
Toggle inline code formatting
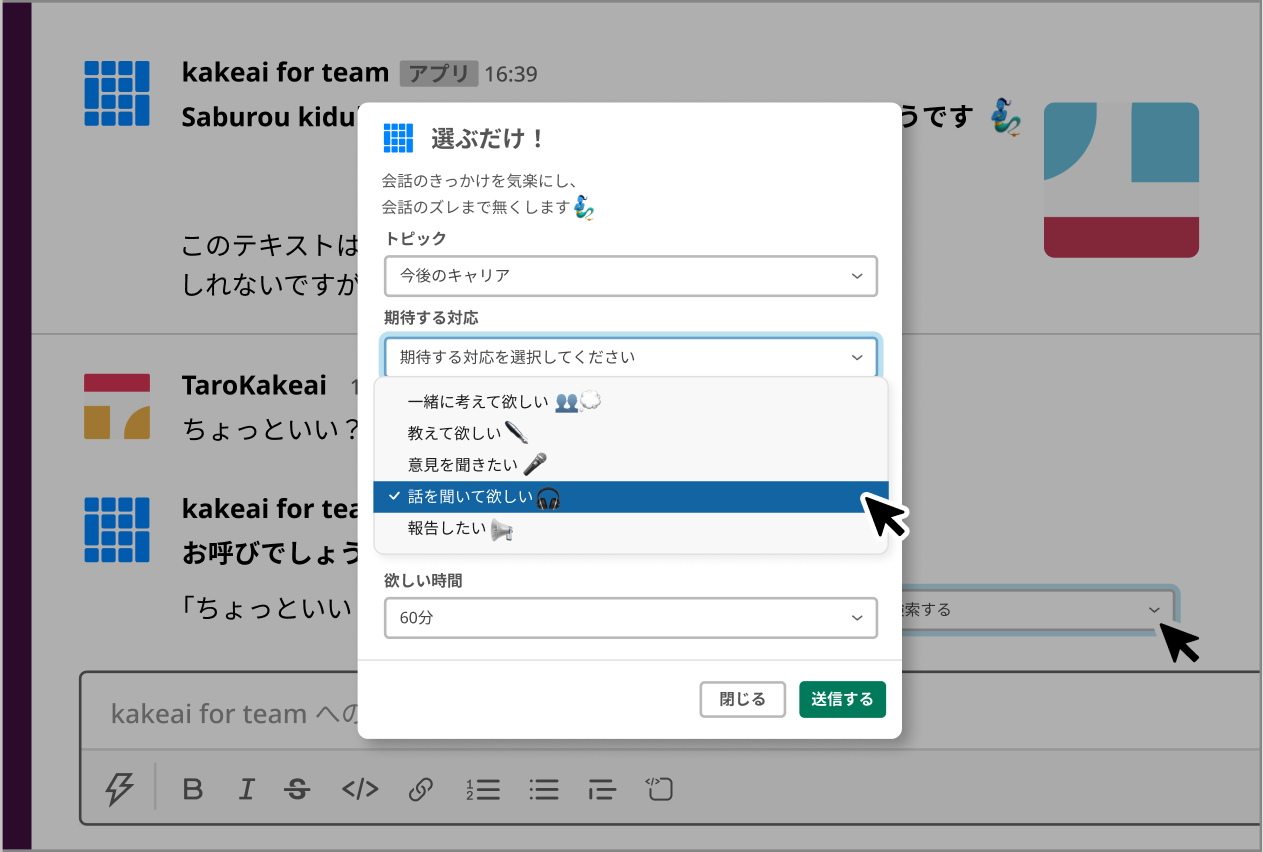360,789
